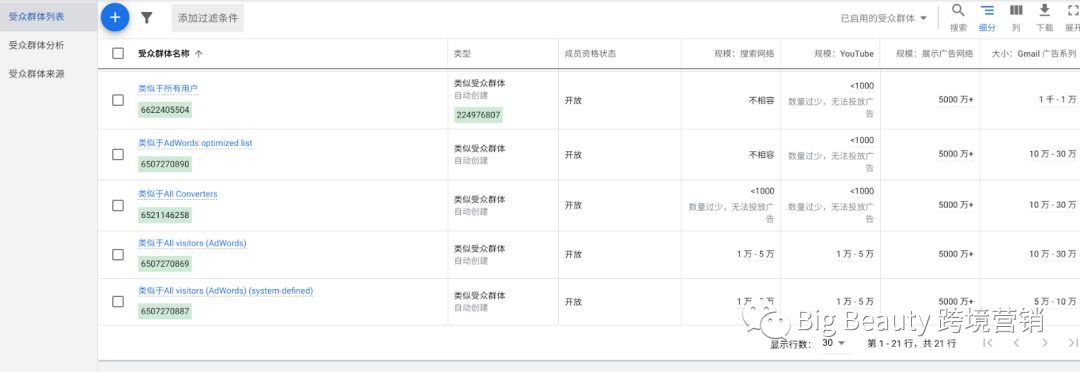Open 受众群体来源 in the sidebar
Screen dimensions: 1080x372
click(x=37, y=74)
